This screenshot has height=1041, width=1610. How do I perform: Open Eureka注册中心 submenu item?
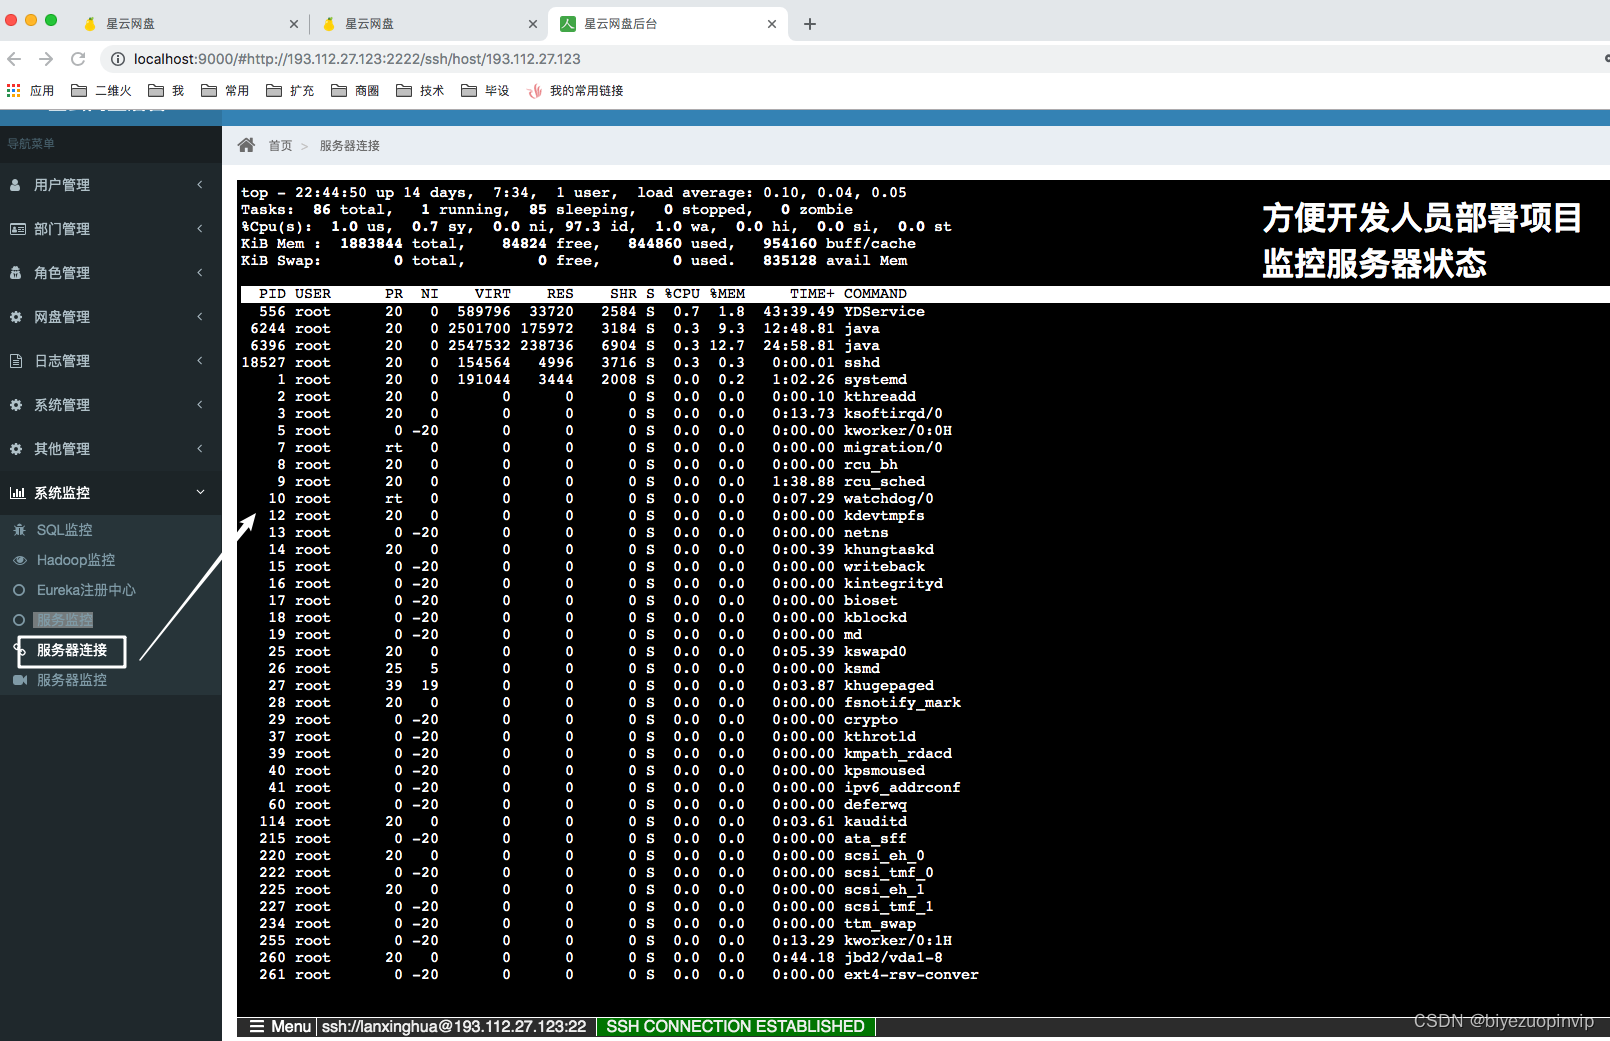86,590
